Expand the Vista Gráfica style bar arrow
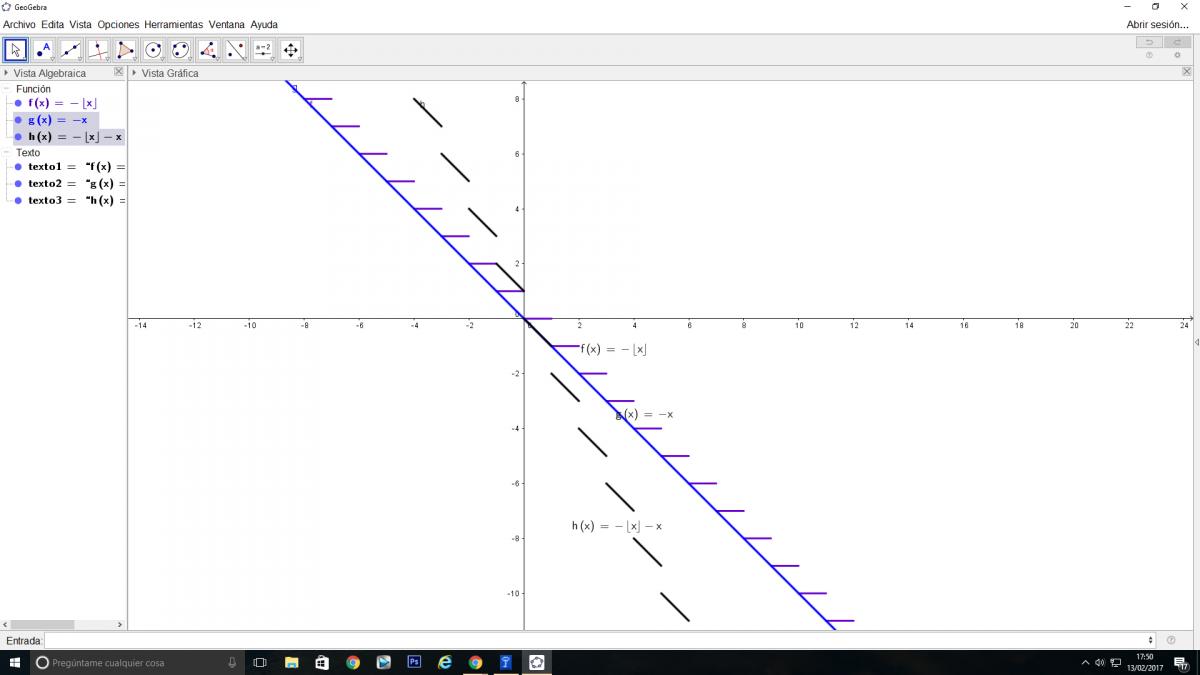Screen dimensions: 1200x675 [134, 73]
